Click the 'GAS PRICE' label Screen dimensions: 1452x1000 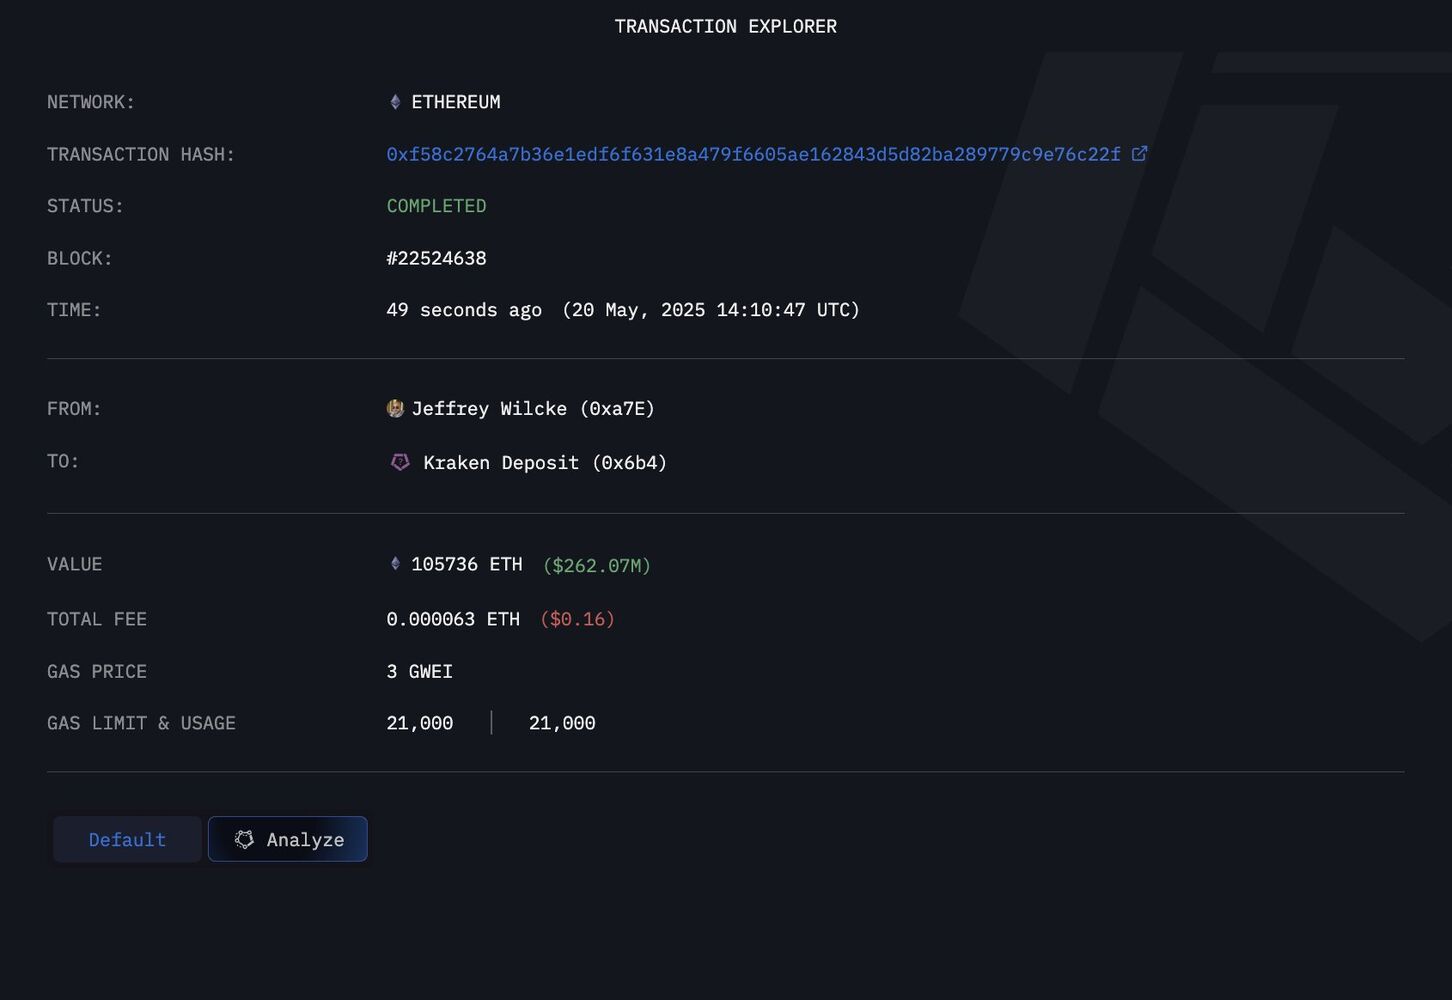(97, 671)
